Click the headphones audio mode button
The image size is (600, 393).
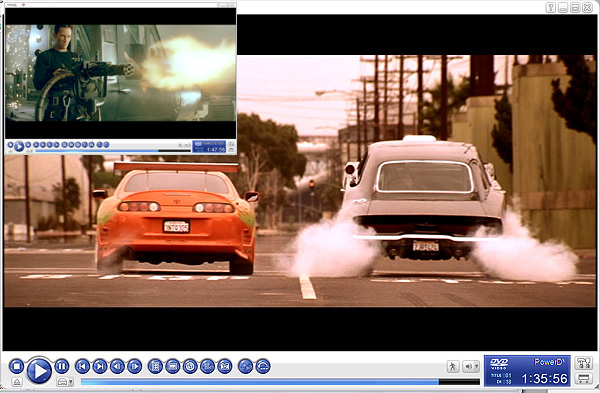pos(263,367)
